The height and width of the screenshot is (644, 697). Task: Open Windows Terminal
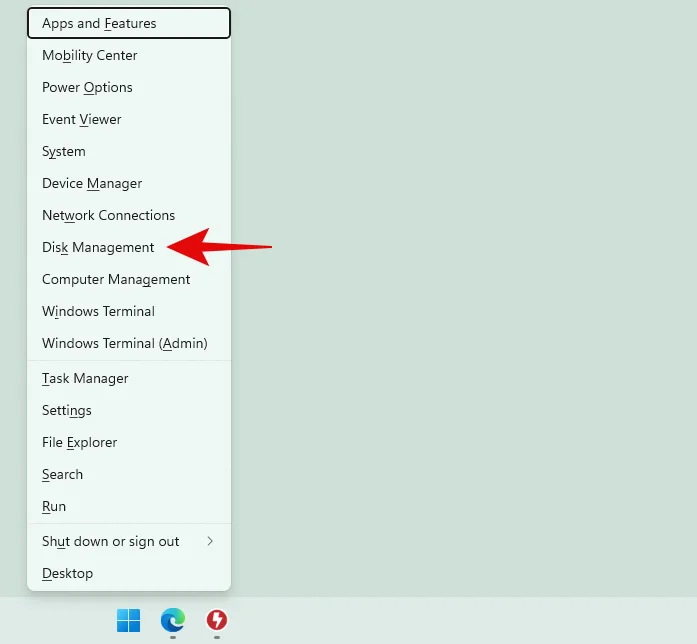click(x=98, y=311)
